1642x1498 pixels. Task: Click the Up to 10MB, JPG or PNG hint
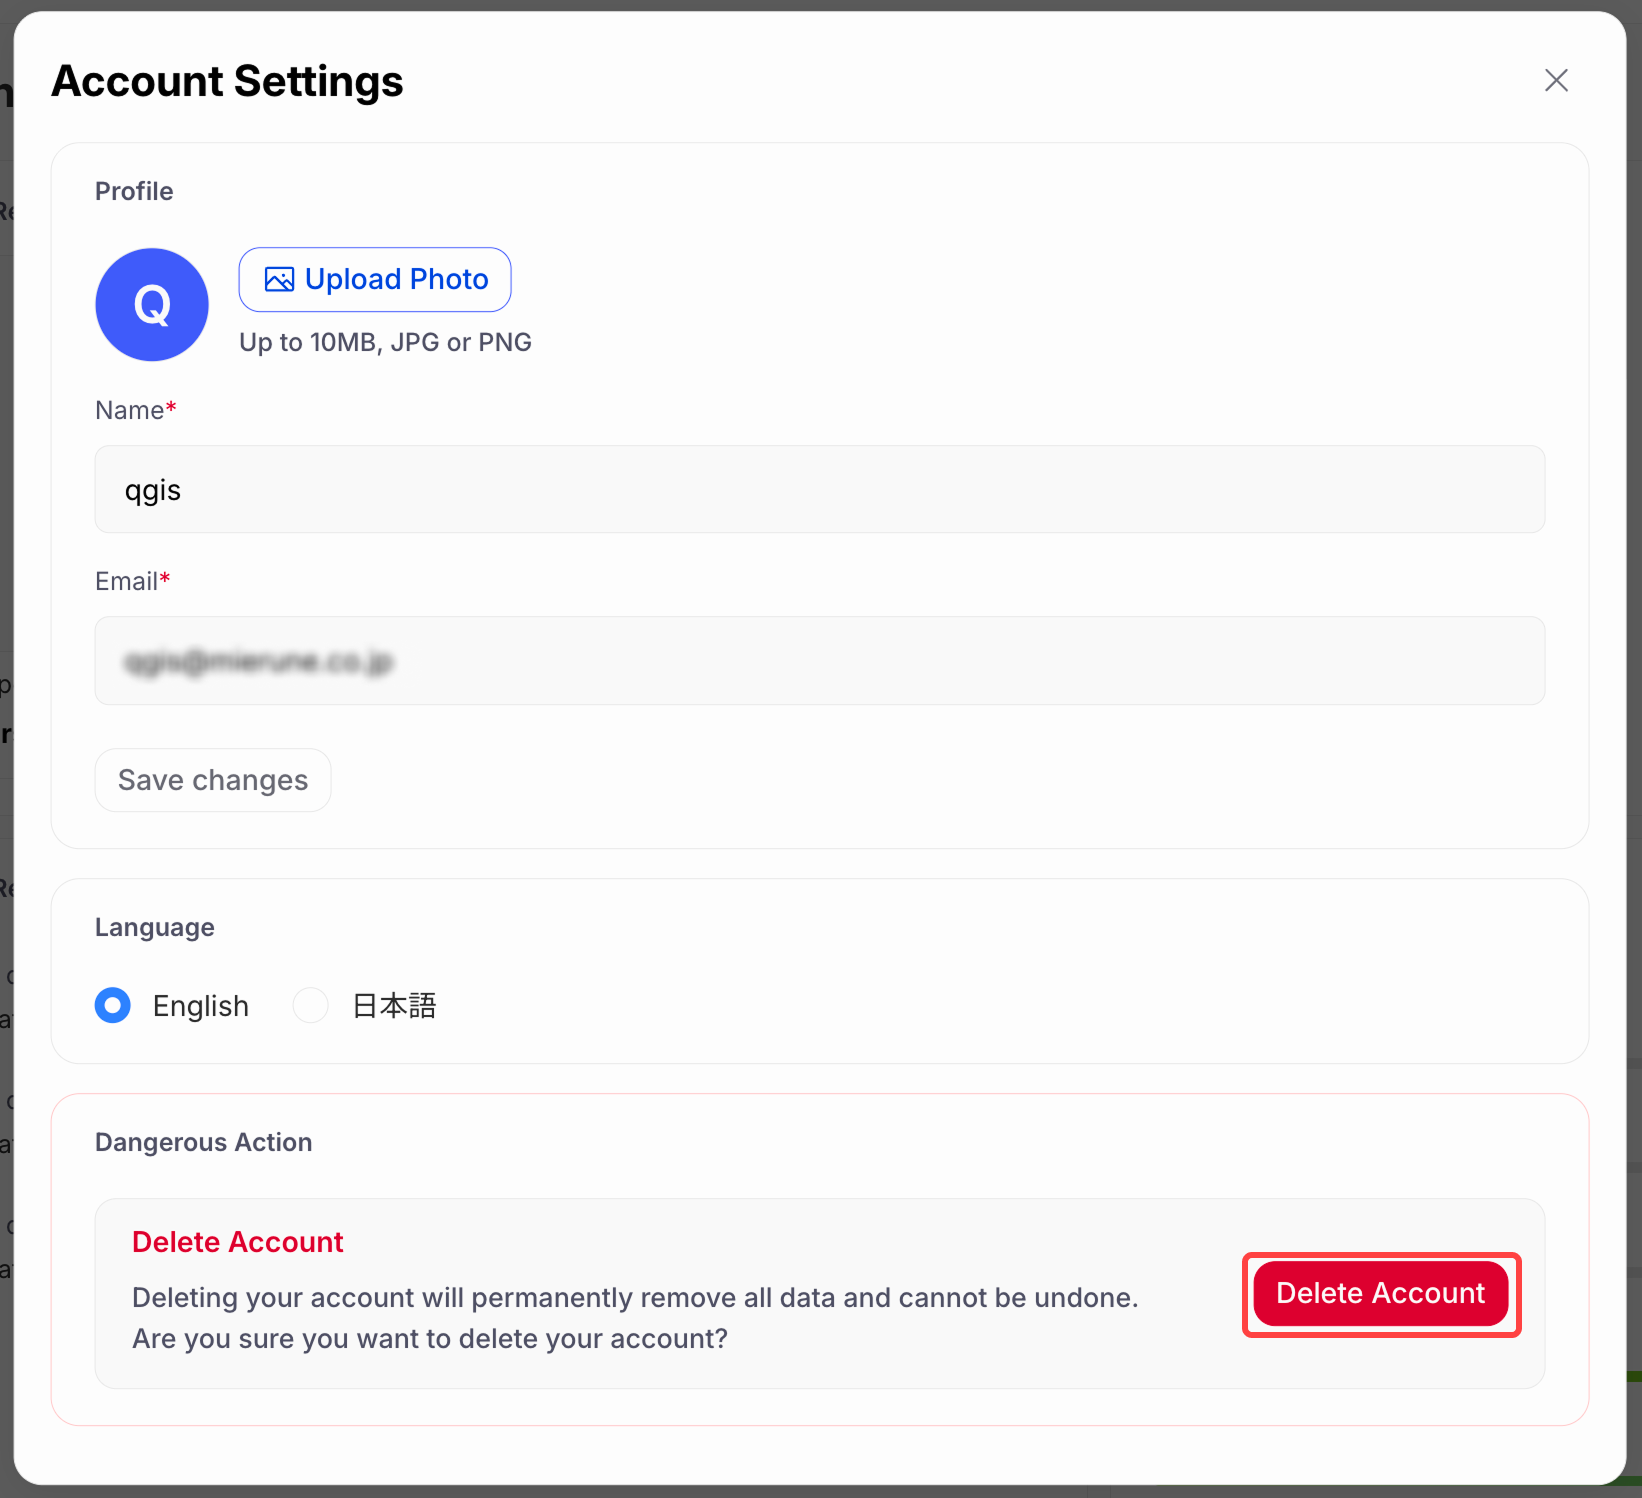pyautogui.click(x=384, y=341)
